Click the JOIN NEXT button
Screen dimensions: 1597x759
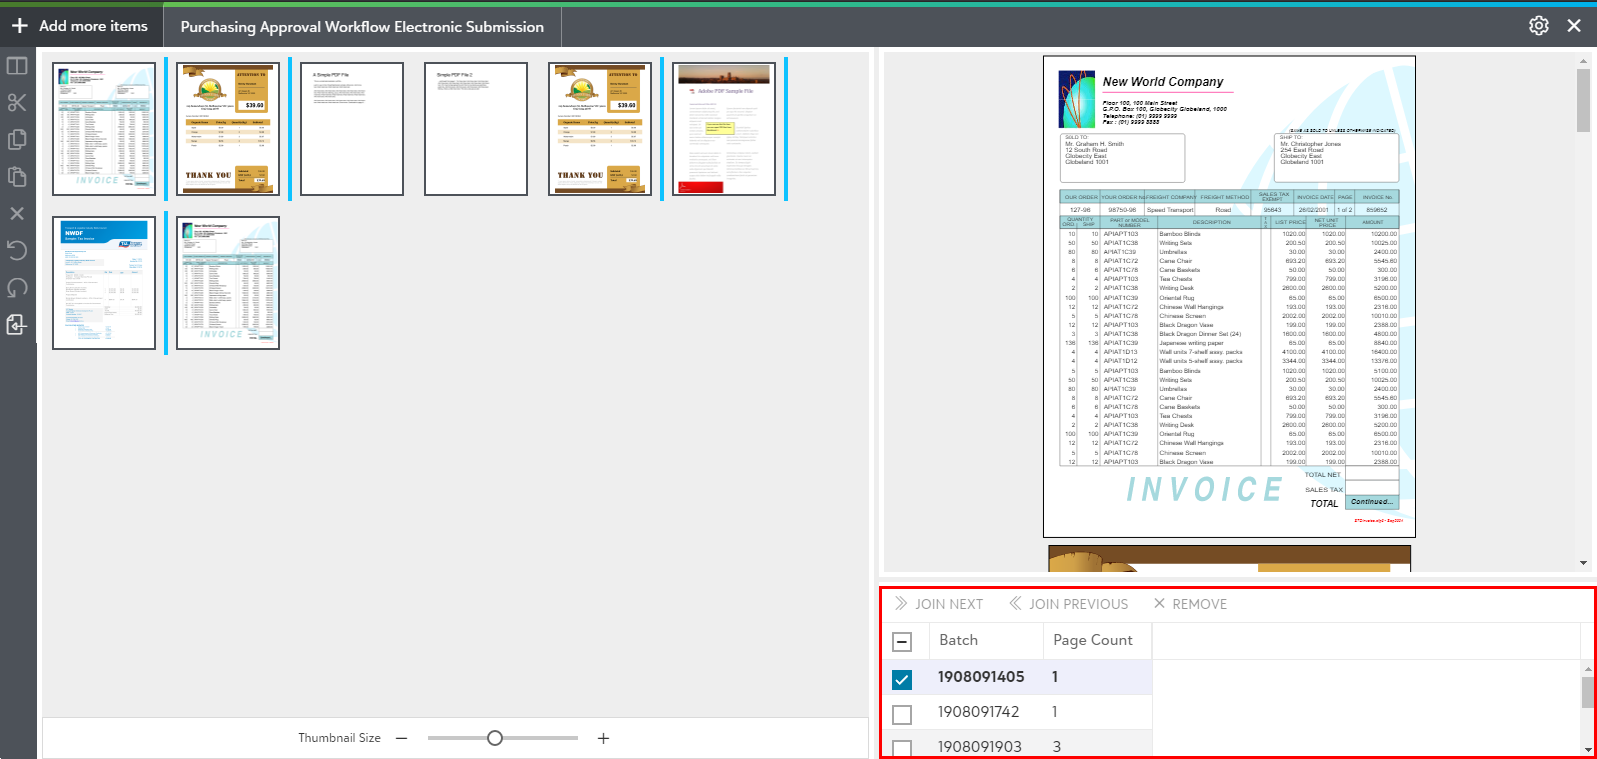939,604
